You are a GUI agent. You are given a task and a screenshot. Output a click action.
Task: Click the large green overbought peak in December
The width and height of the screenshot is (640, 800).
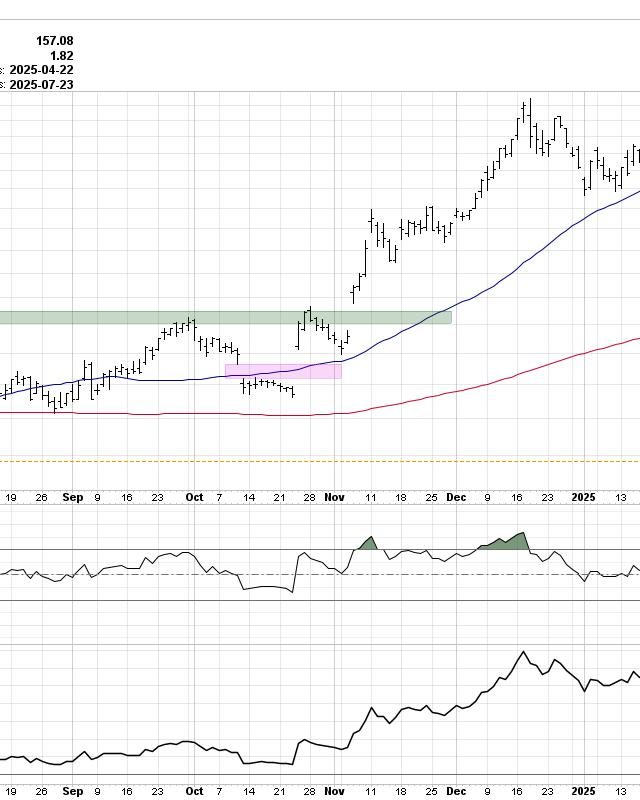519,539
